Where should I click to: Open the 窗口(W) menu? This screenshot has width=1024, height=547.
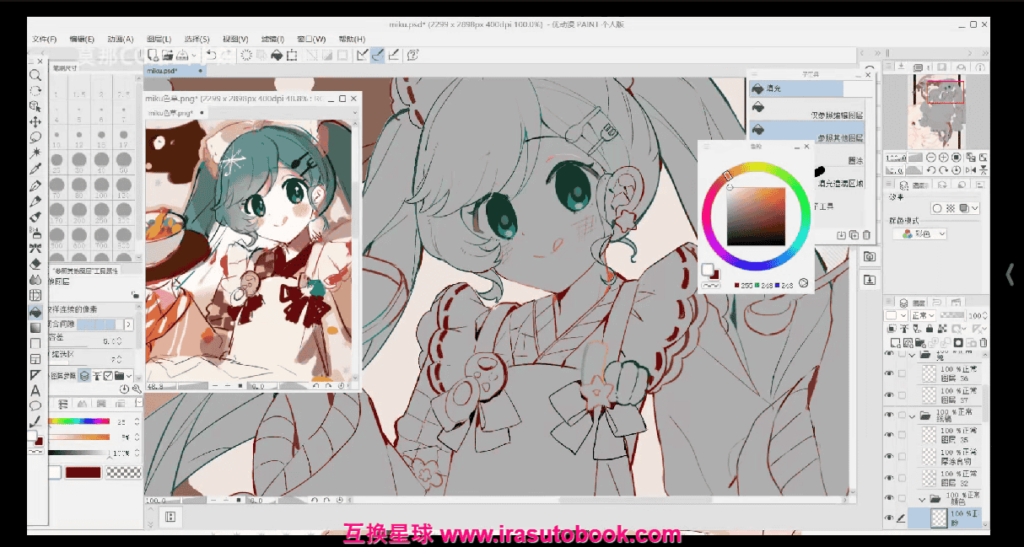[311, 39]
